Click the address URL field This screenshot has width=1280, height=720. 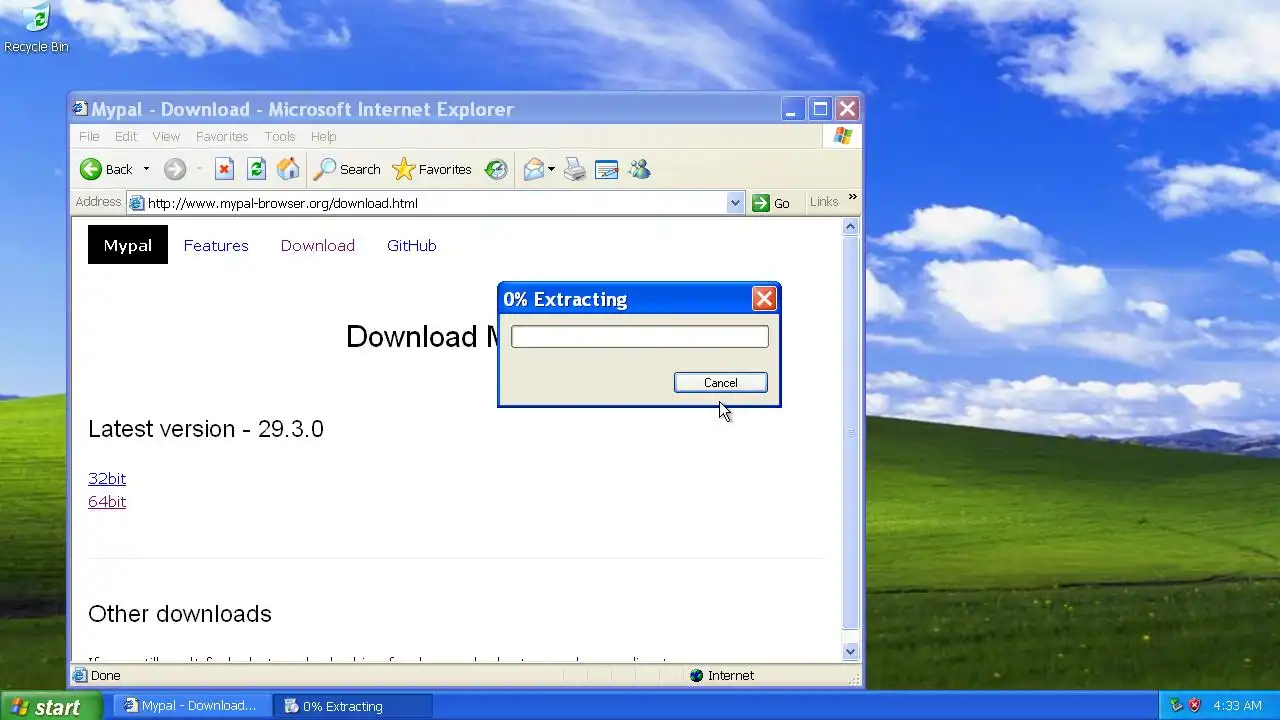(436, 203)
